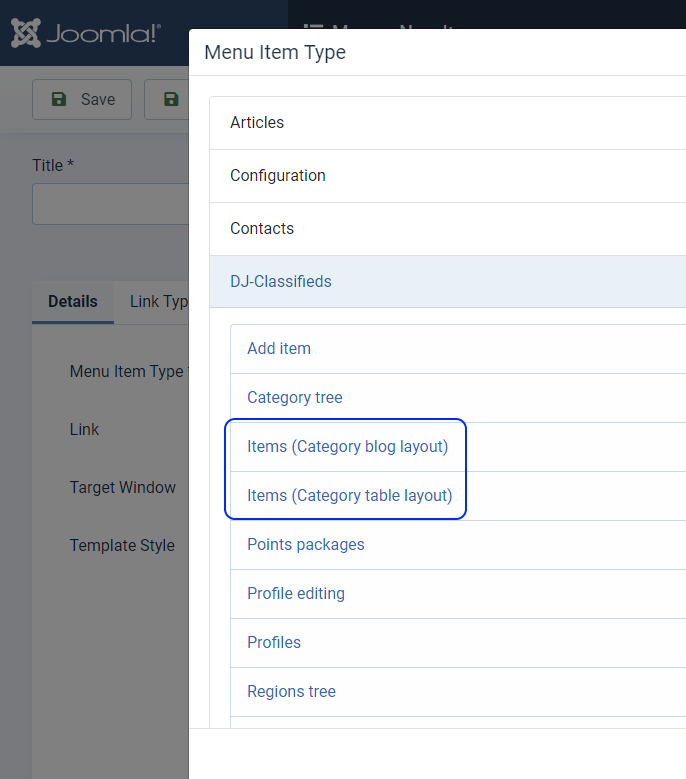
Task: Choose the Regions tree menu type
Action: 458,692
